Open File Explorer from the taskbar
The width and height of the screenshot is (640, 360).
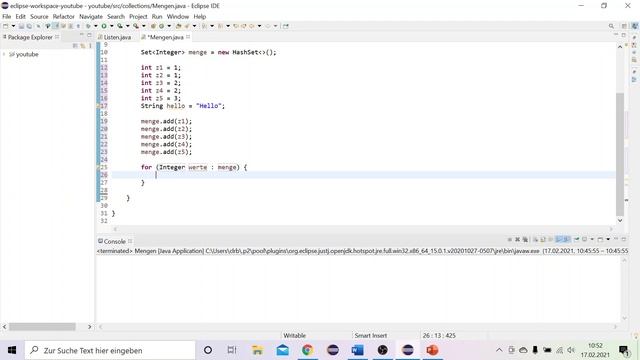(258, 350)
